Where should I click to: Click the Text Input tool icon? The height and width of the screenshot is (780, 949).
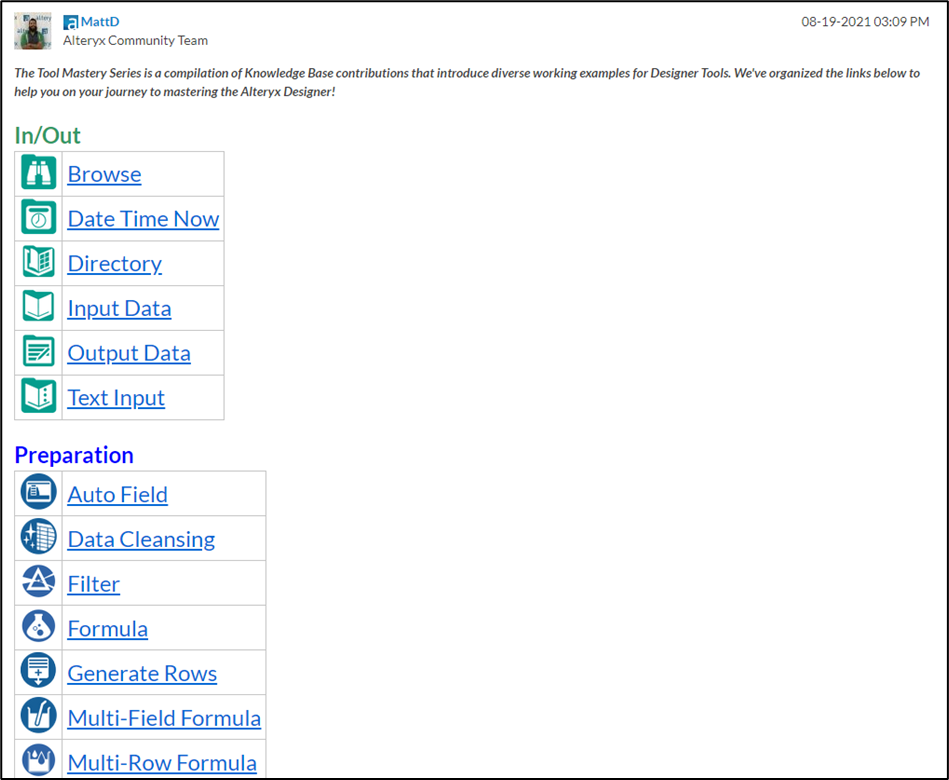tap(39, 396)
